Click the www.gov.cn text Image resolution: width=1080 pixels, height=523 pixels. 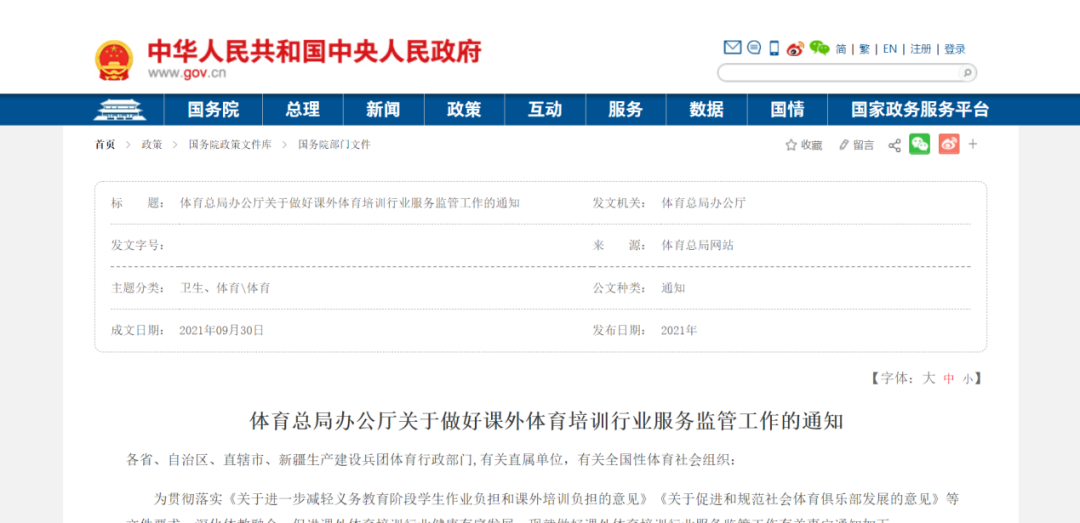[187, 74]
